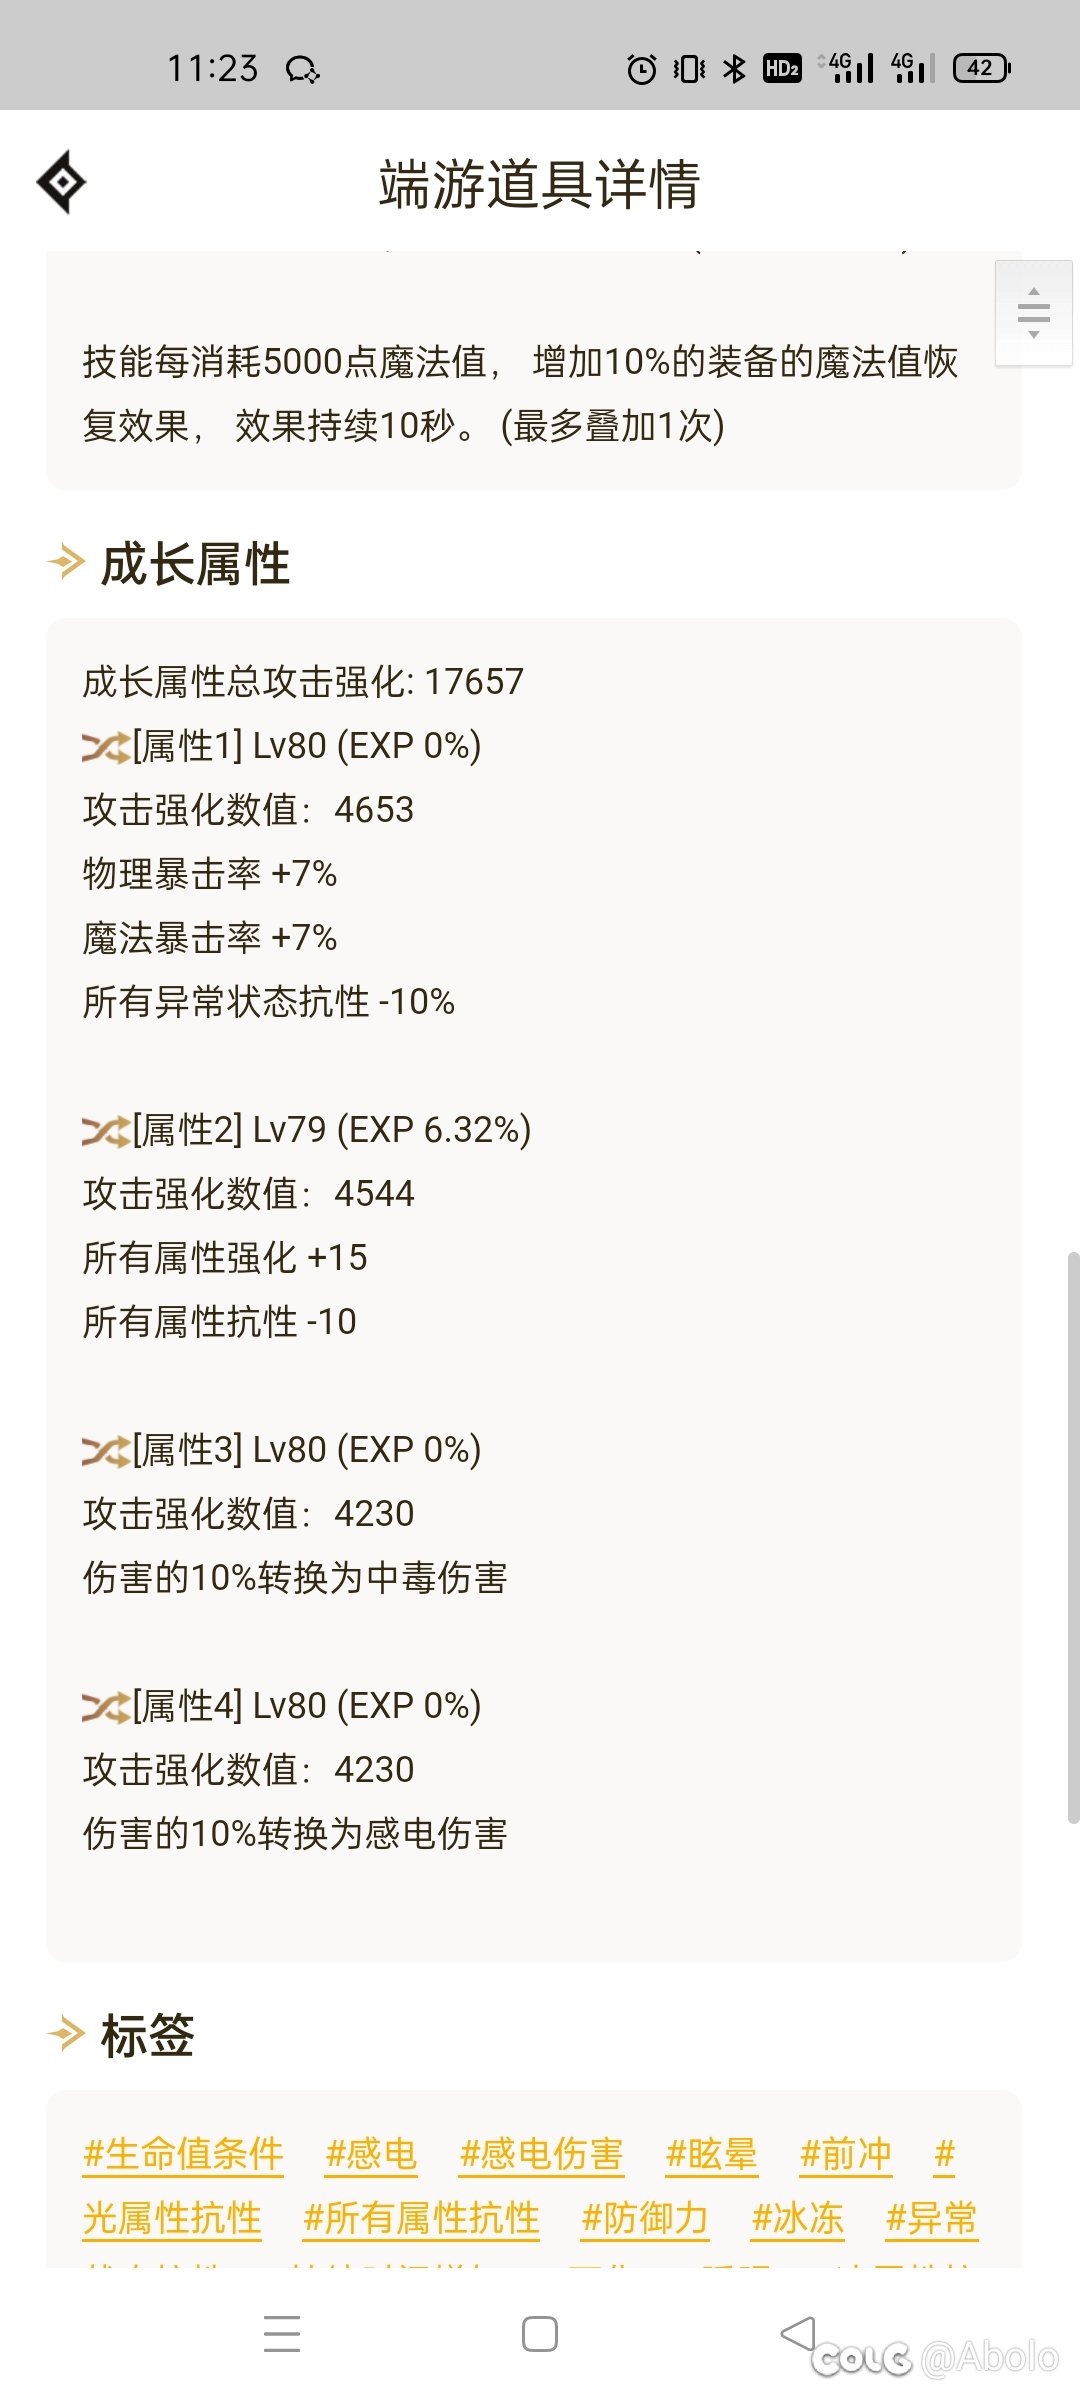Screen dimensions: 1080x2400
Task: Click the shuffle icon beside 属性3
Action: coord(106,1451)
